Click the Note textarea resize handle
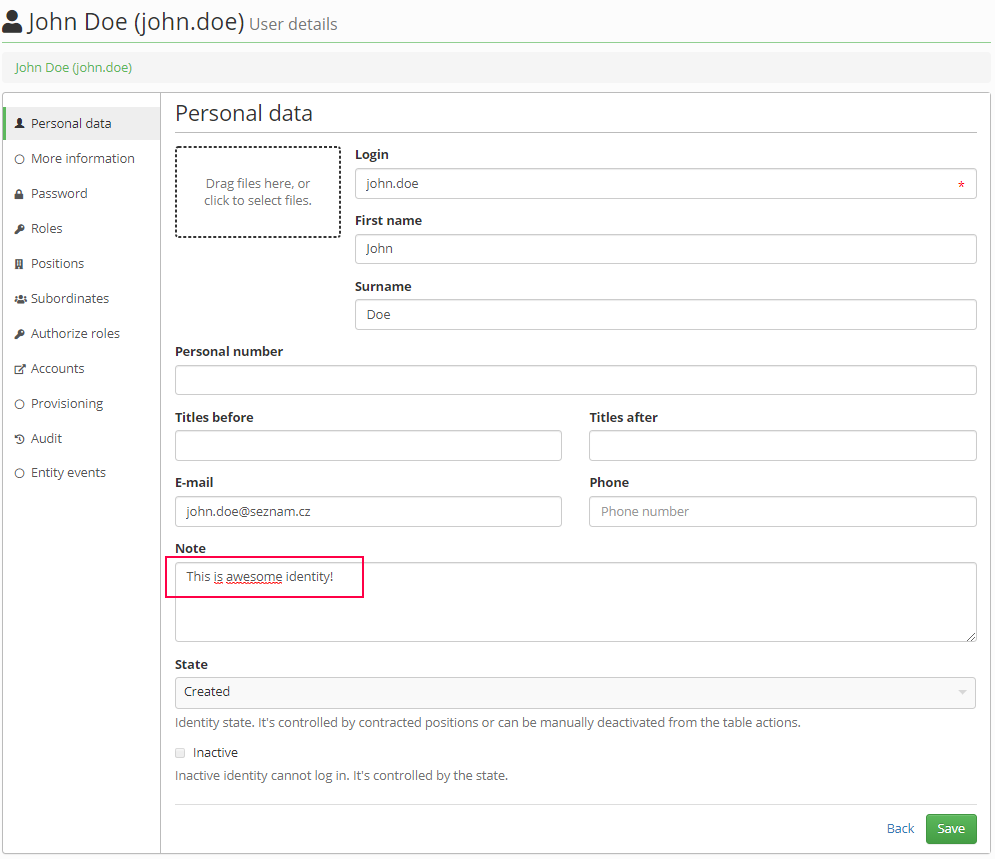Image resolution: width=995 pixels, height=859 pixels. 971,636
